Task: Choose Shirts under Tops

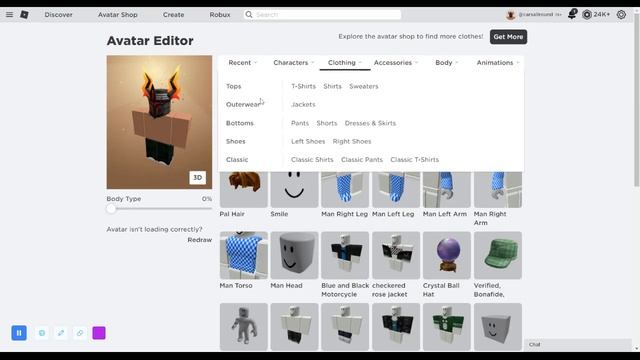Action: pyautogui.click(x=332, y=87)
